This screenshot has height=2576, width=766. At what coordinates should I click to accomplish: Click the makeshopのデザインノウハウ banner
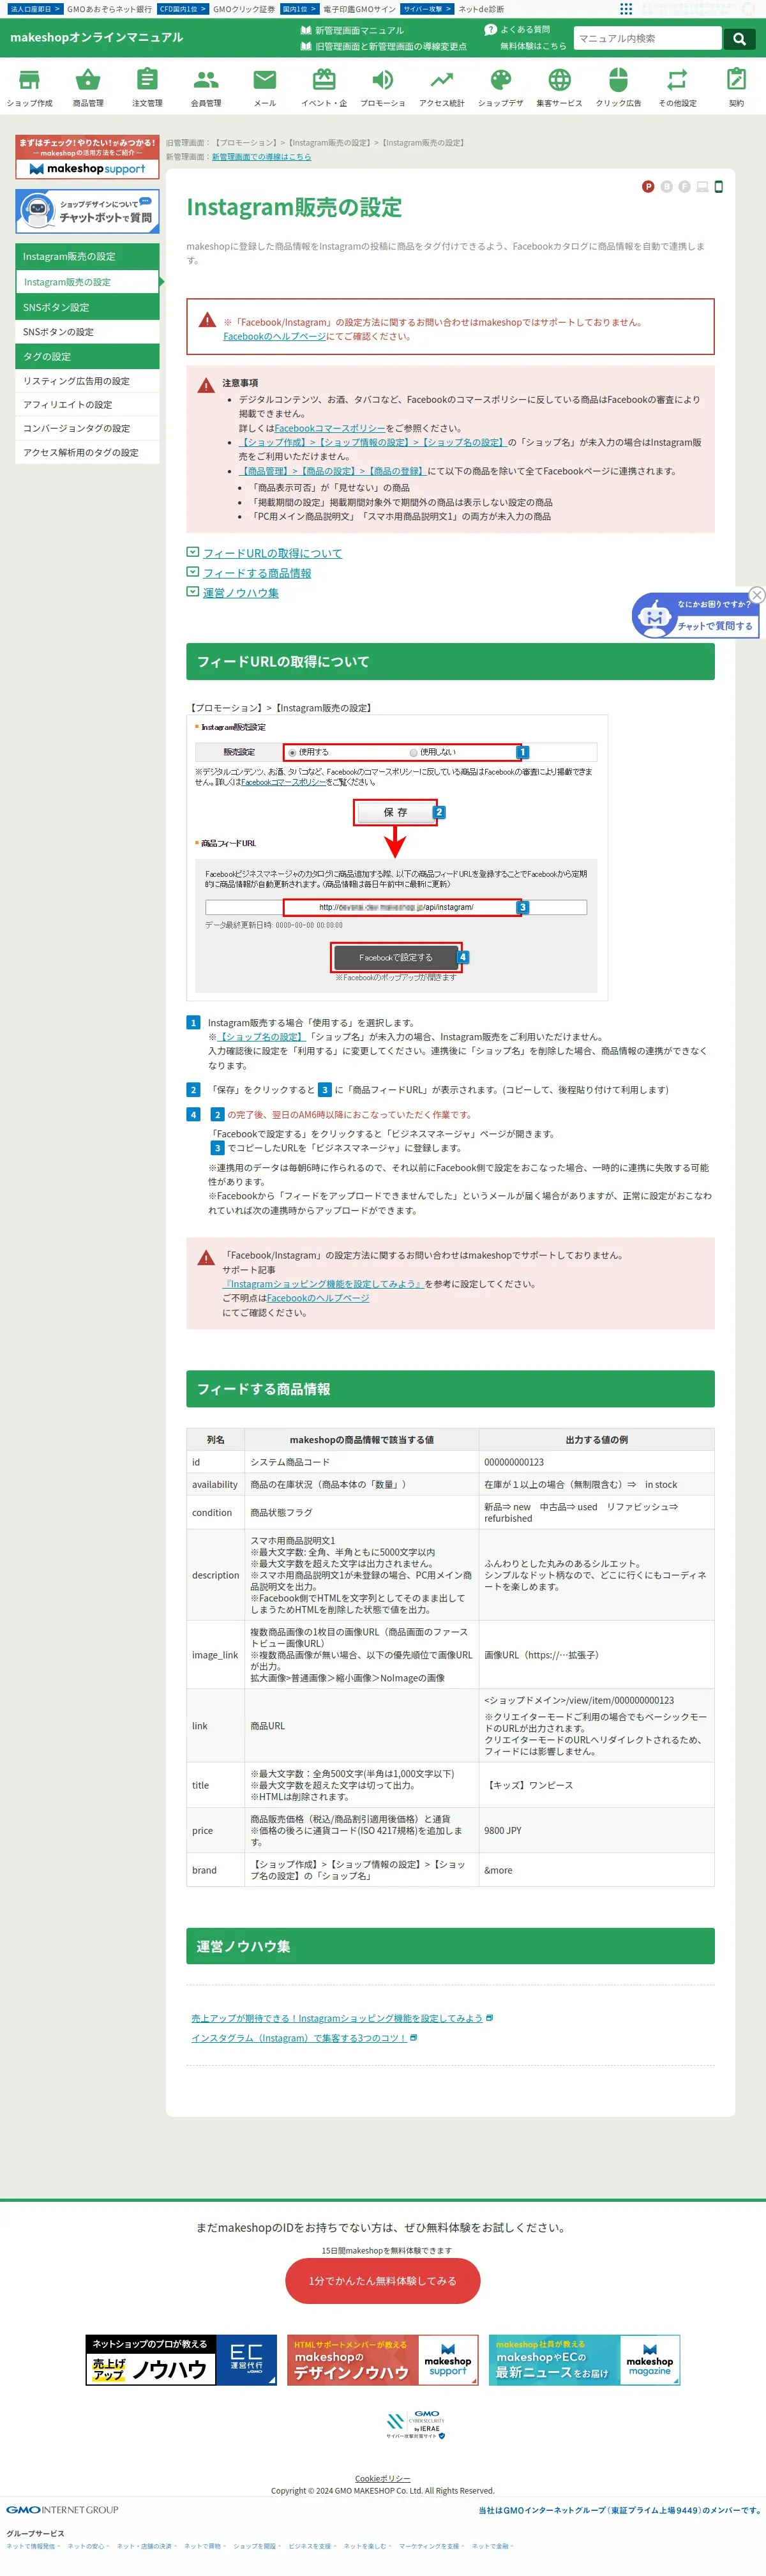383,2360
